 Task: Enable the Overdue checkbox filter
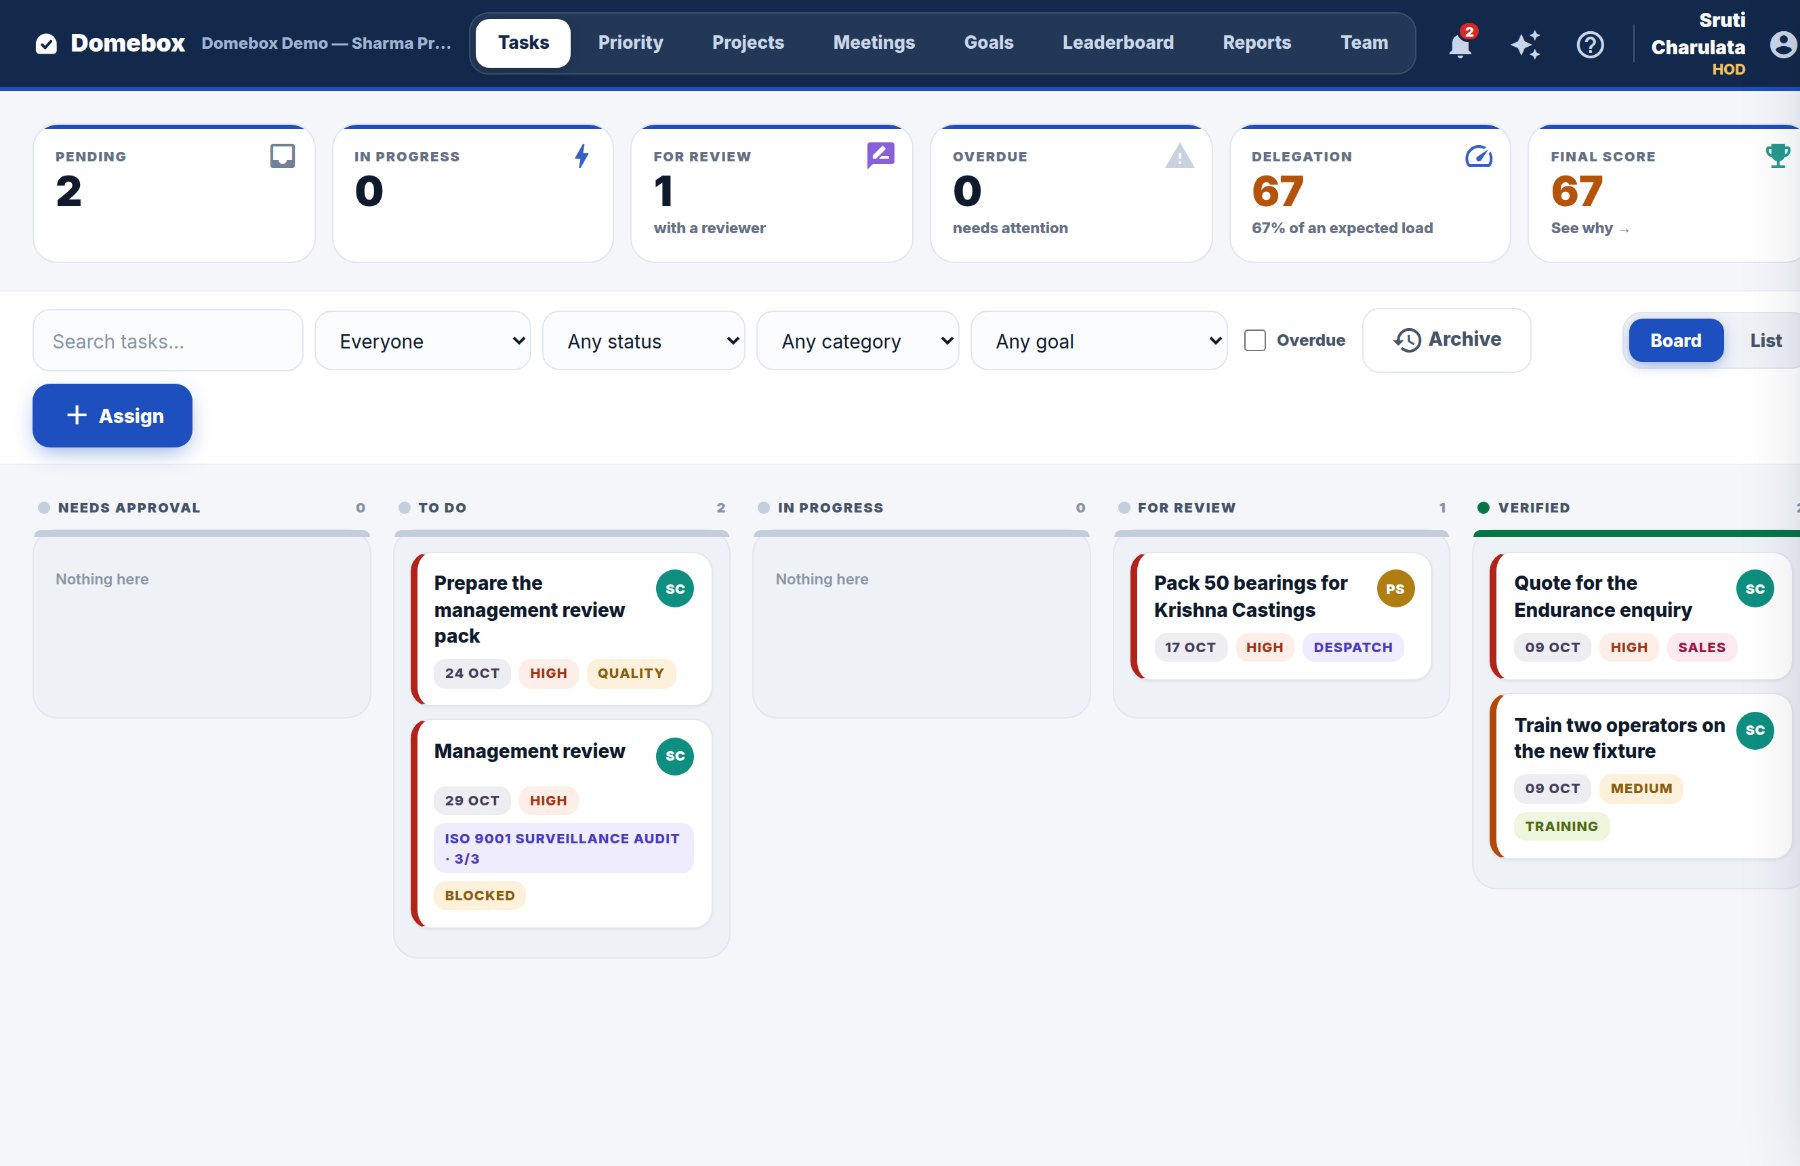coord(1255,340)
